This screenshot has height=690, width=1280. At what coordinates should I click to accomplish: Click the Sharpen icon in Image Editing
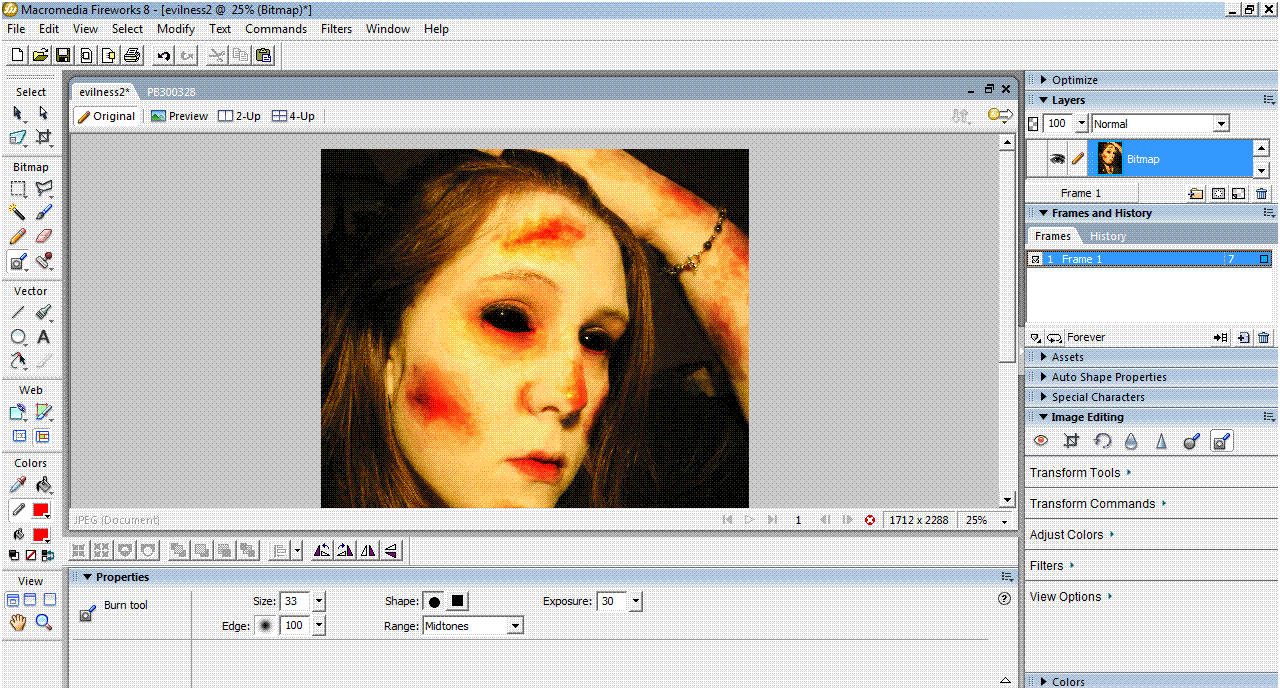(x=1161, y=441)
